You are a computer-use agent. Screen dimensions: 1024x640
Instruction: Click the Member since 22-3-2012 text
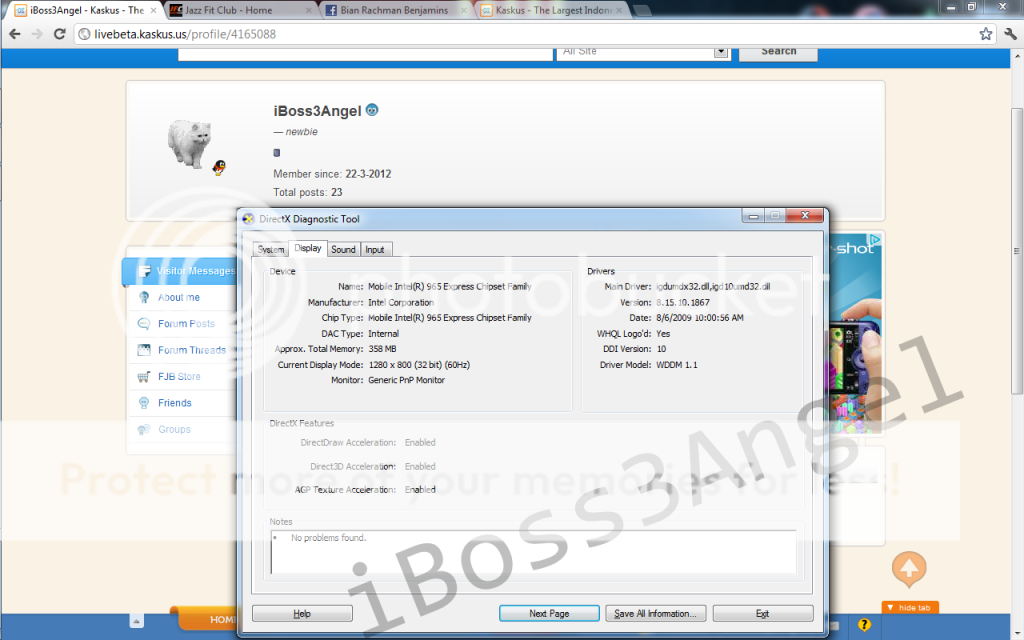click(x=332, y=174)
